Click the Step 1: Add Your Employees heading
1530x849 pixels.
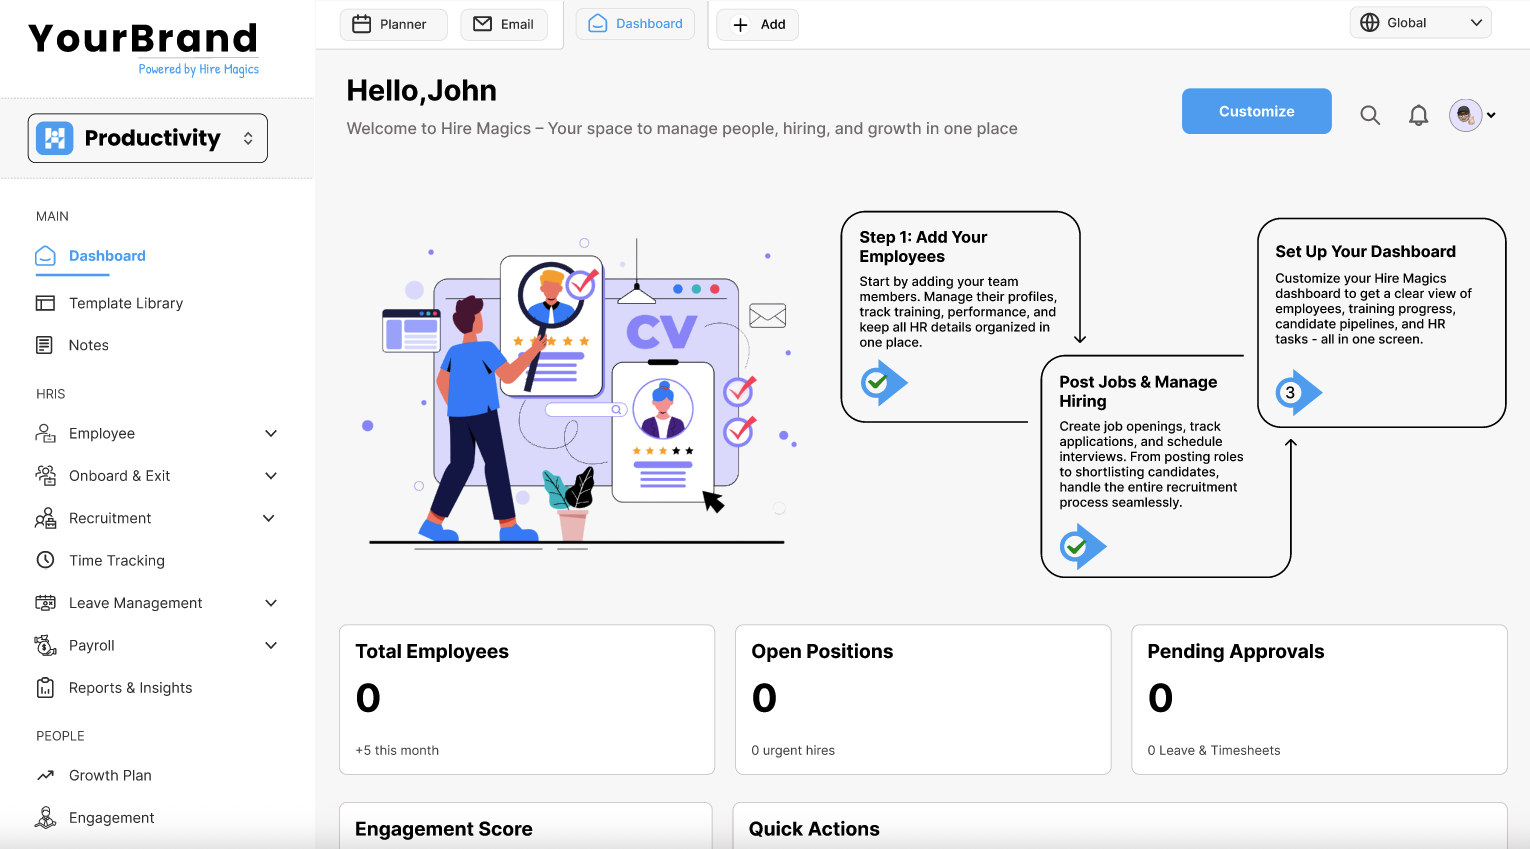923,246
